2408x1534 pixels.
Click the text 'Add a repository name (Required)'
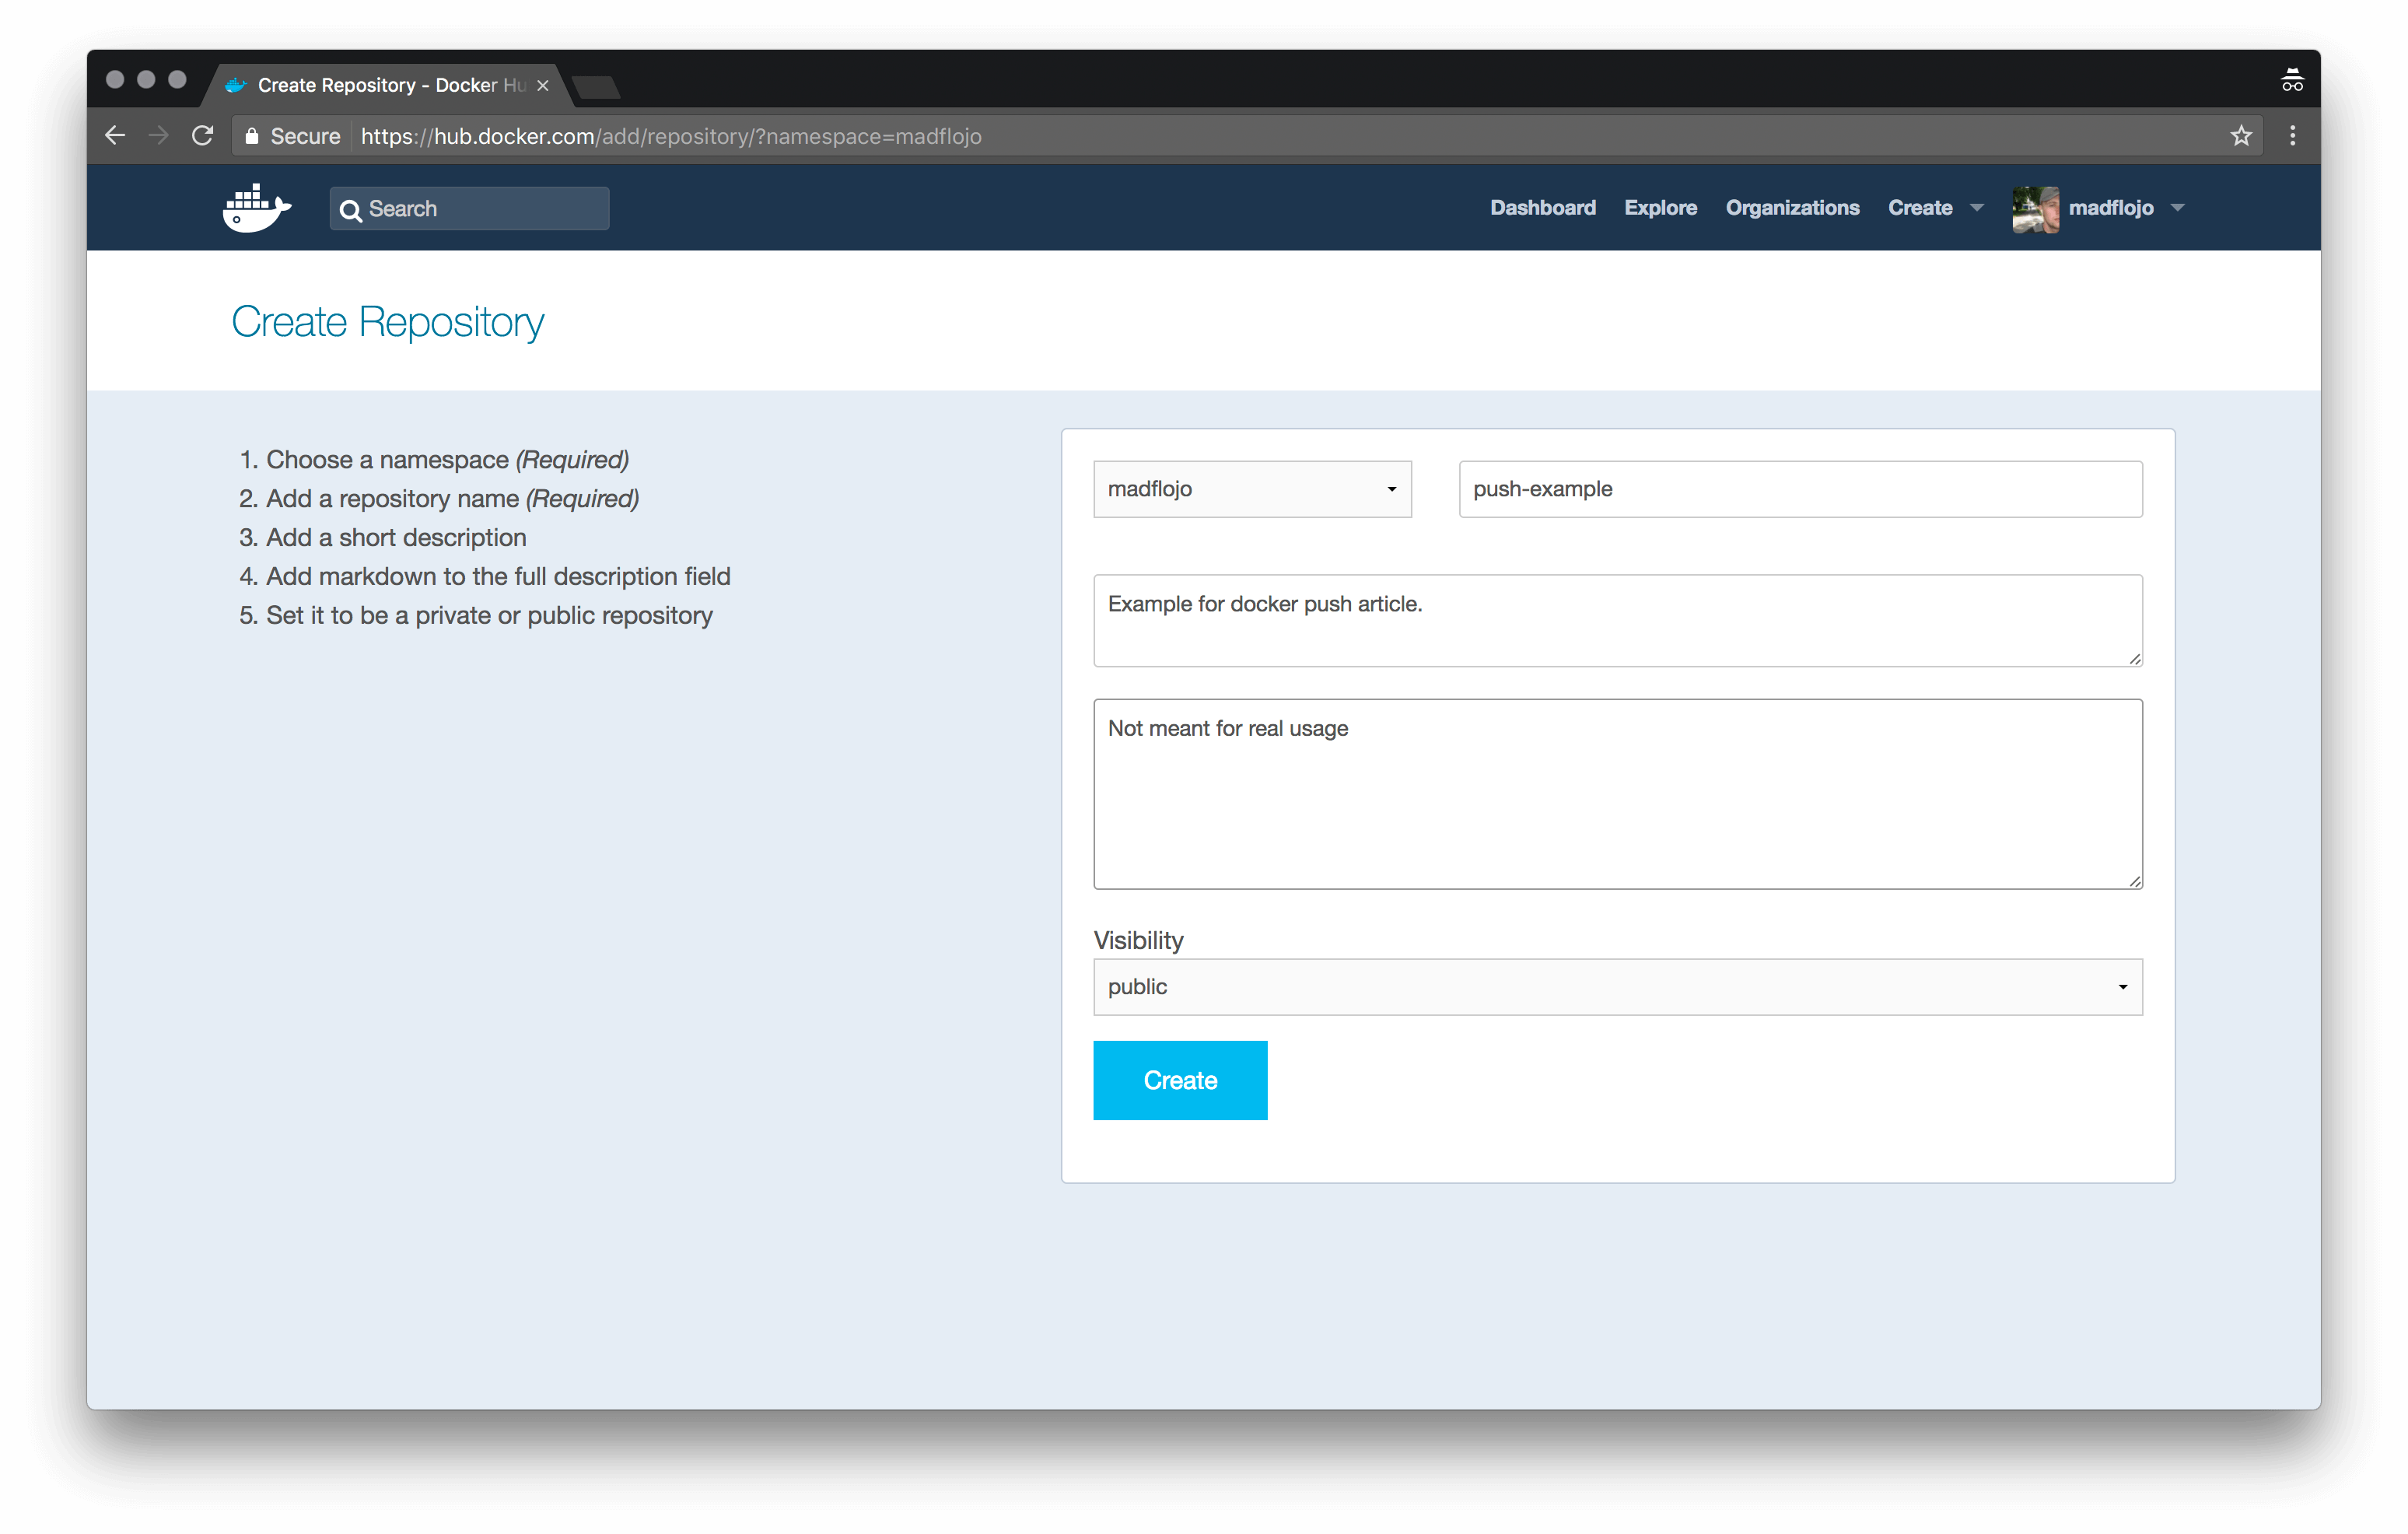tap(452, 499)
